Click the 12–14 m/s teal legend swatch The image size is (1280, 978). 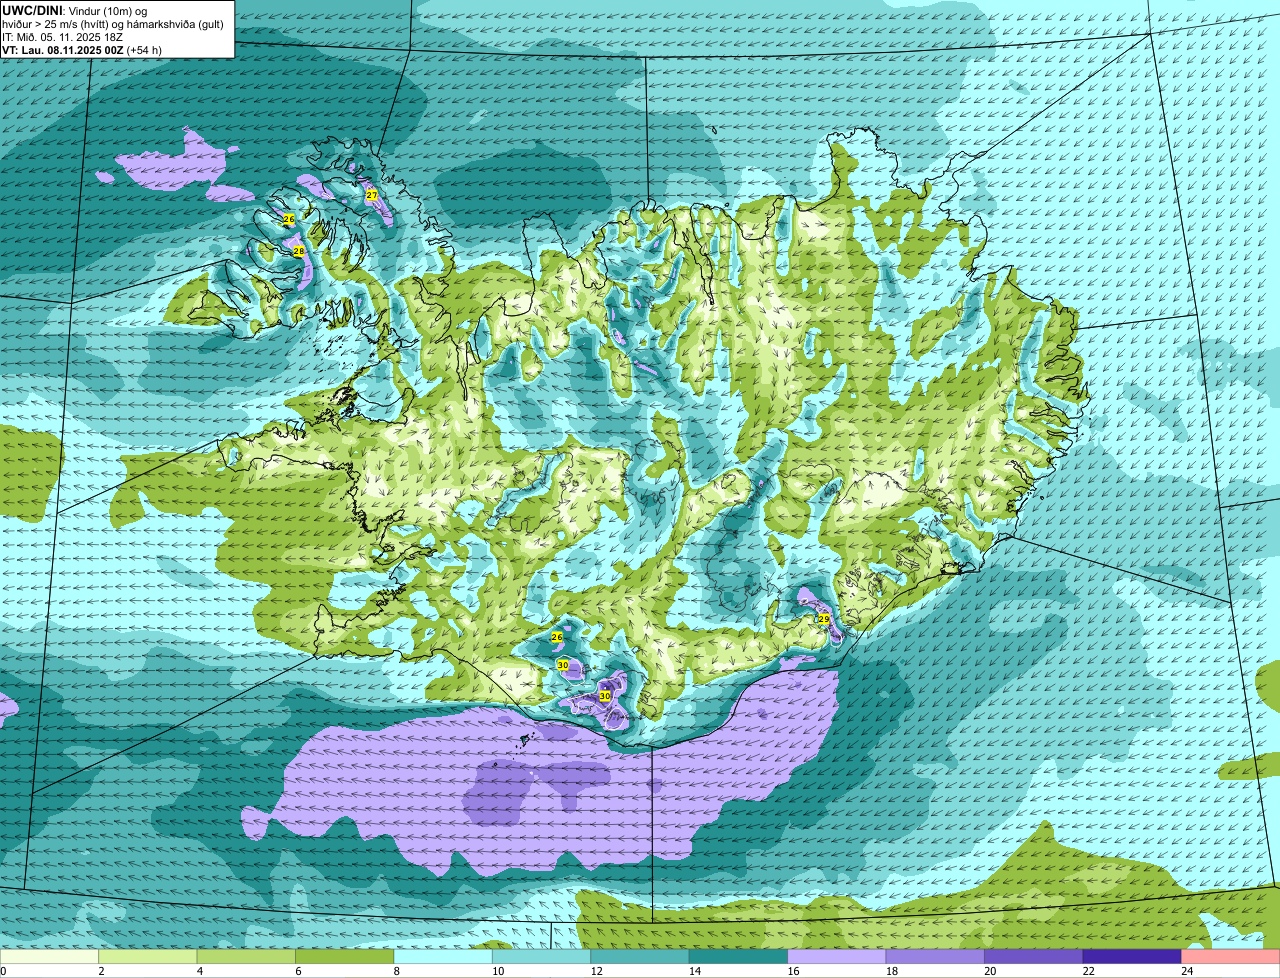tap(640, 956)
